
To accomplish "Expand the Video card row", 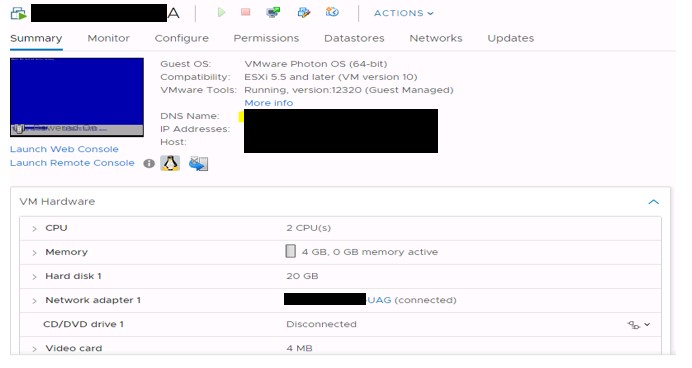I will [x=34, y=349].
